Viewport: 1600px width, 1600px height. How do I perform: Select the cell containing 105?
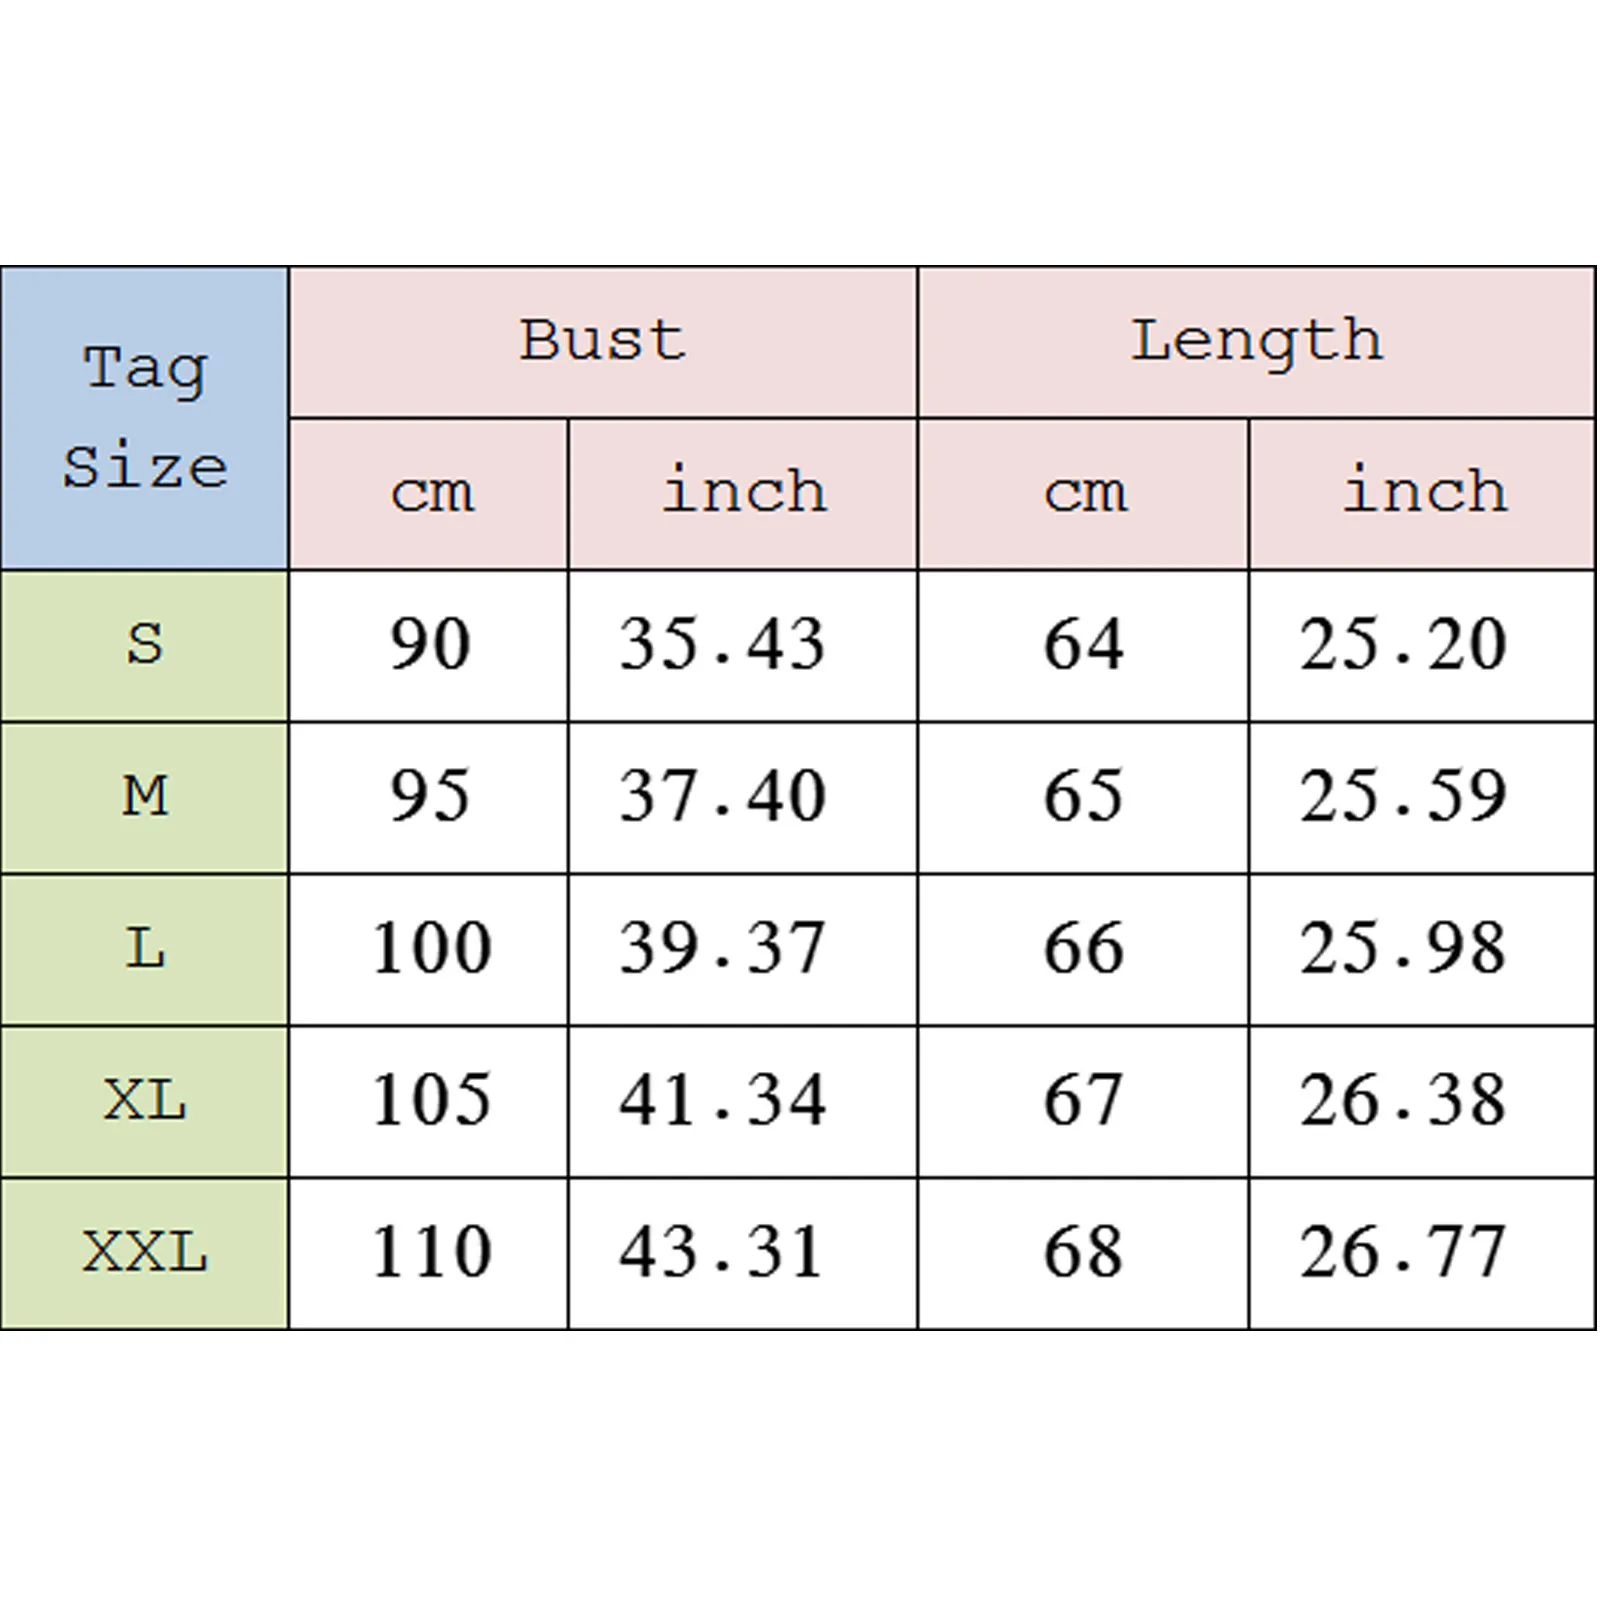coord(431,1101)
